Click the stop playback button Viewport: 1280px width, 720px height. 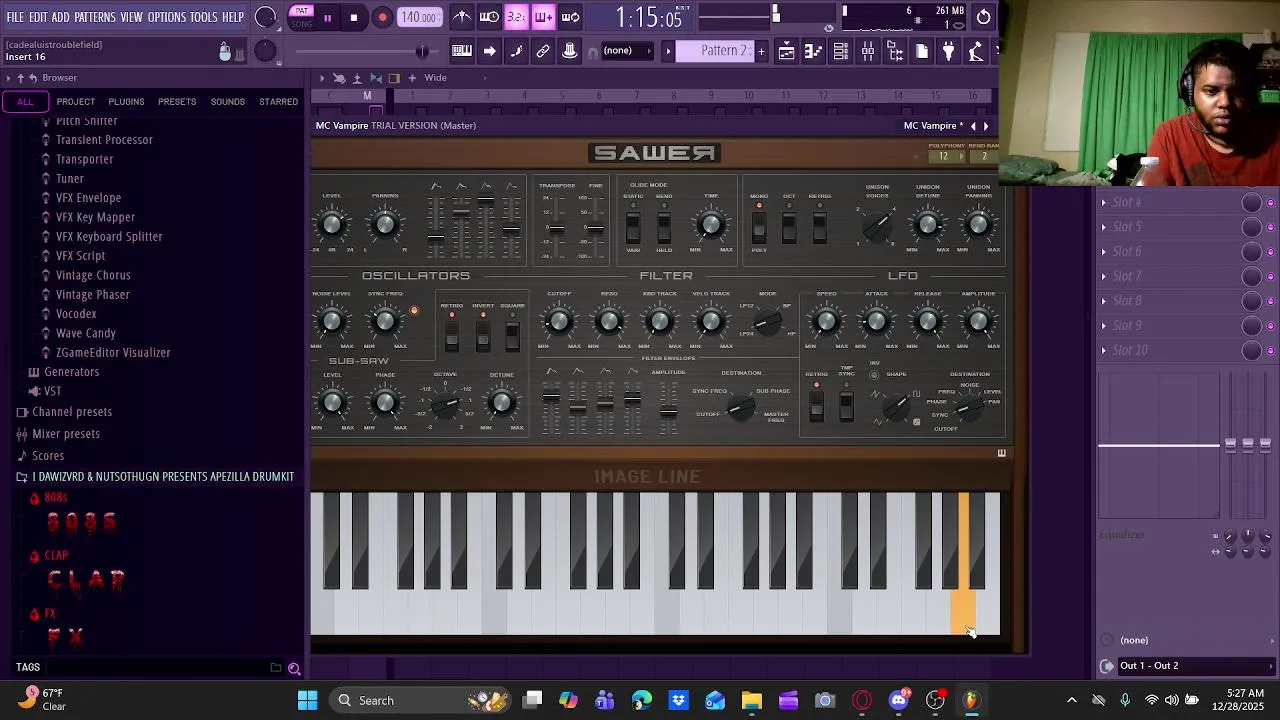[x=354, y=17]
